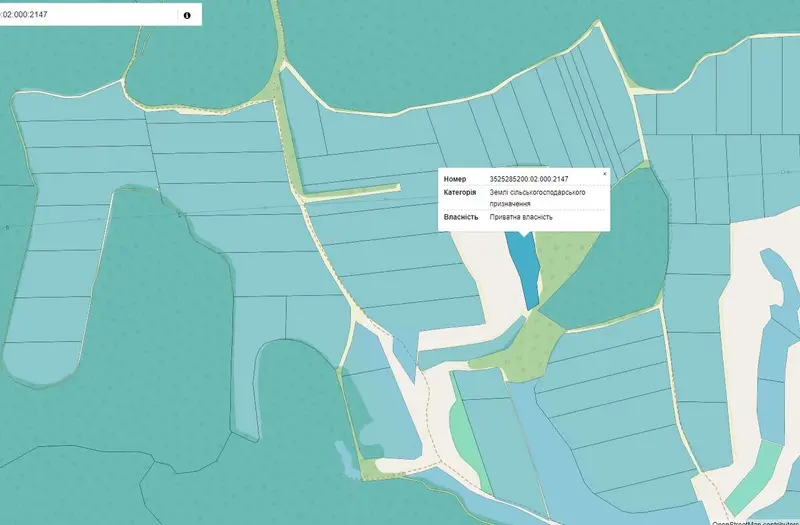
Task: Click the Категорія label in popup
Action: click(x=460, y=192)
